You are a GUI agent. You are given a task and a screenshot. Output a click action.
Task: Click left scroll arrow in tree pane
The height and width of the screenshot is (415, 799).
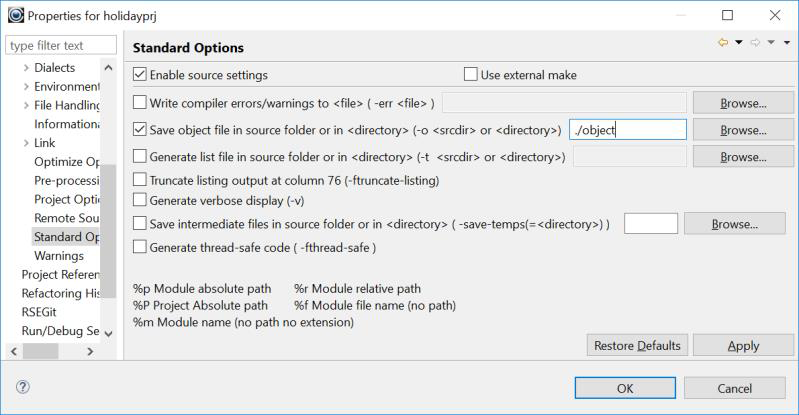pyautogui.click(x=14, y=351)
